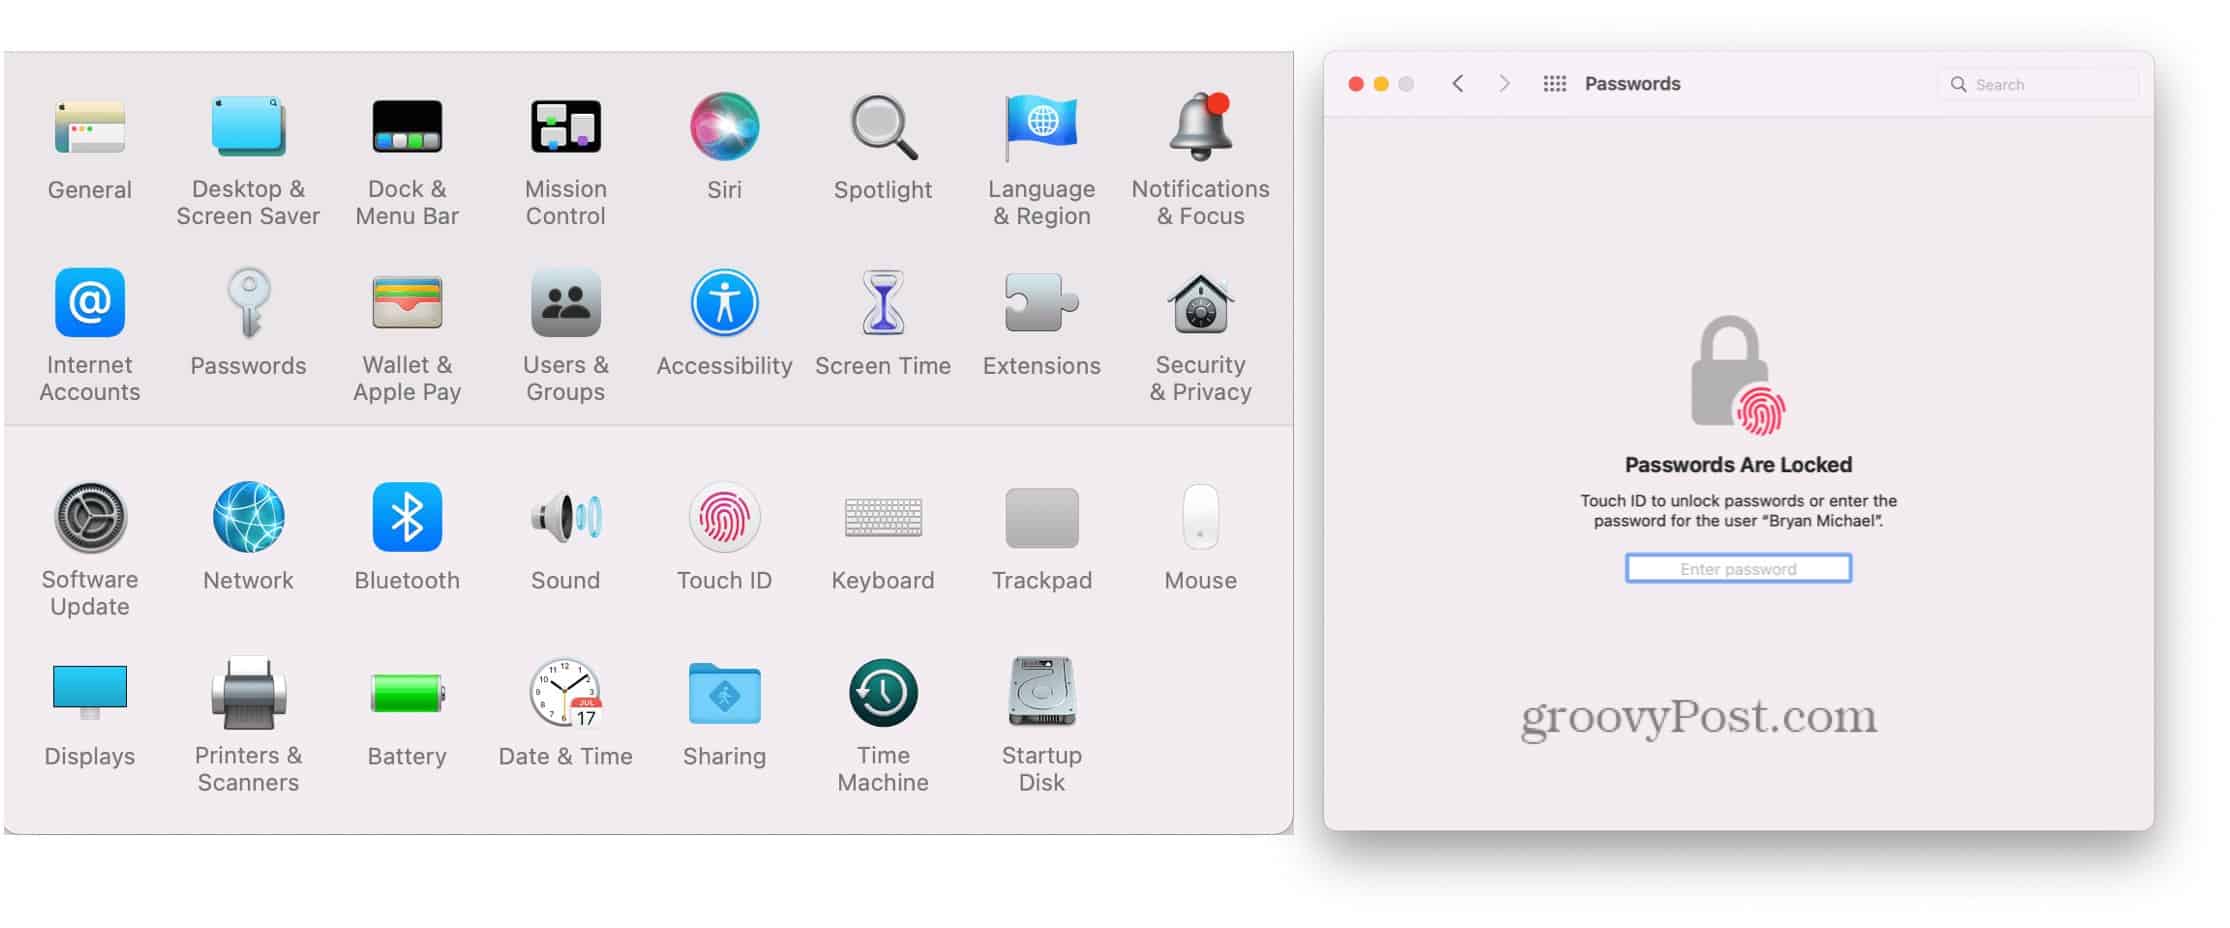2230x928 pixels.
Task: Minimize the Passwords window
Action: pyautogui.click(x=1381, y=84)
